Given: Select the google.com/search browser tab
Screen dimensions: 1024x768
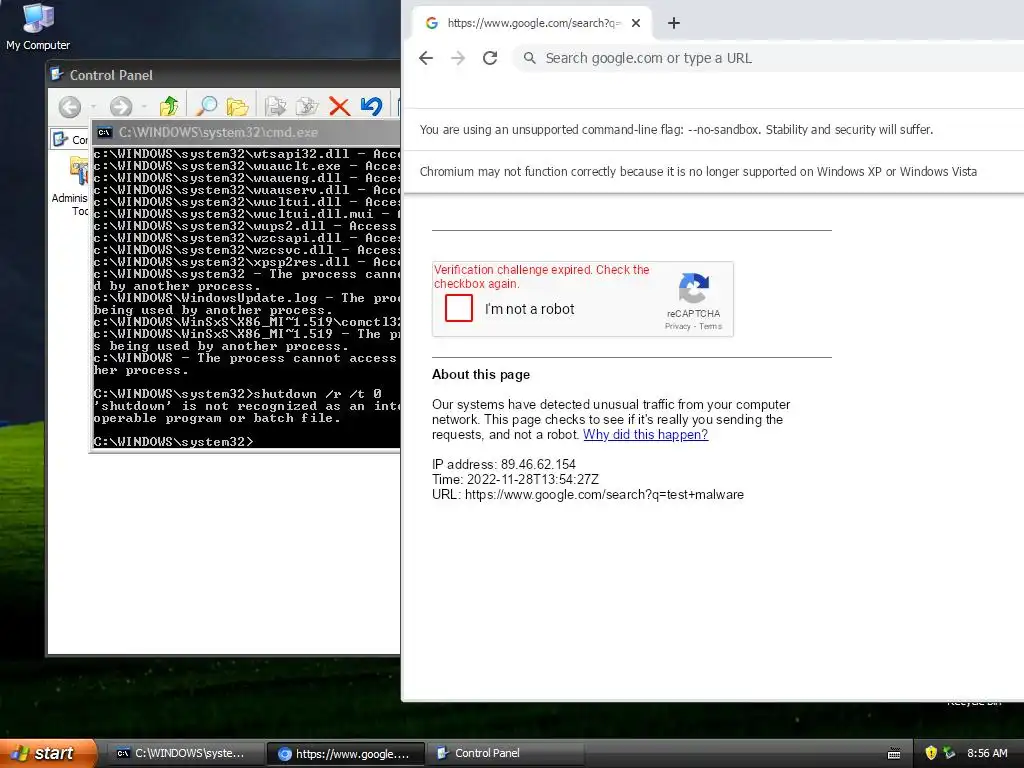Looking at the screenshot, I should coord(532,24).
